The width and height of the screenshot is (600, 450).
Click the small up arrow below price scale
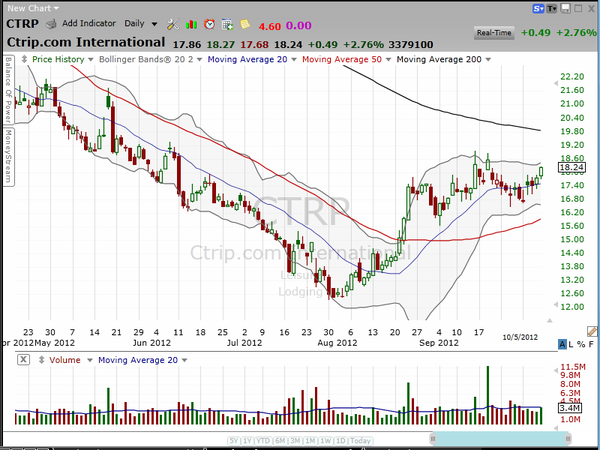[549, 320]
